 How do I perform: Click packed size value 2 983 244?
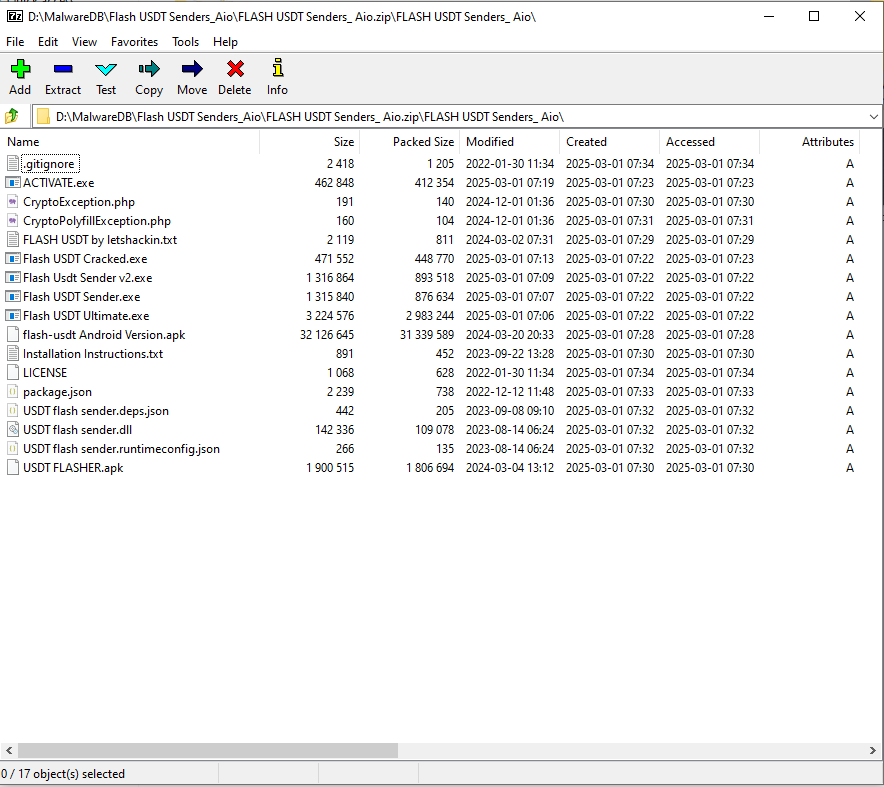(430, 316)
